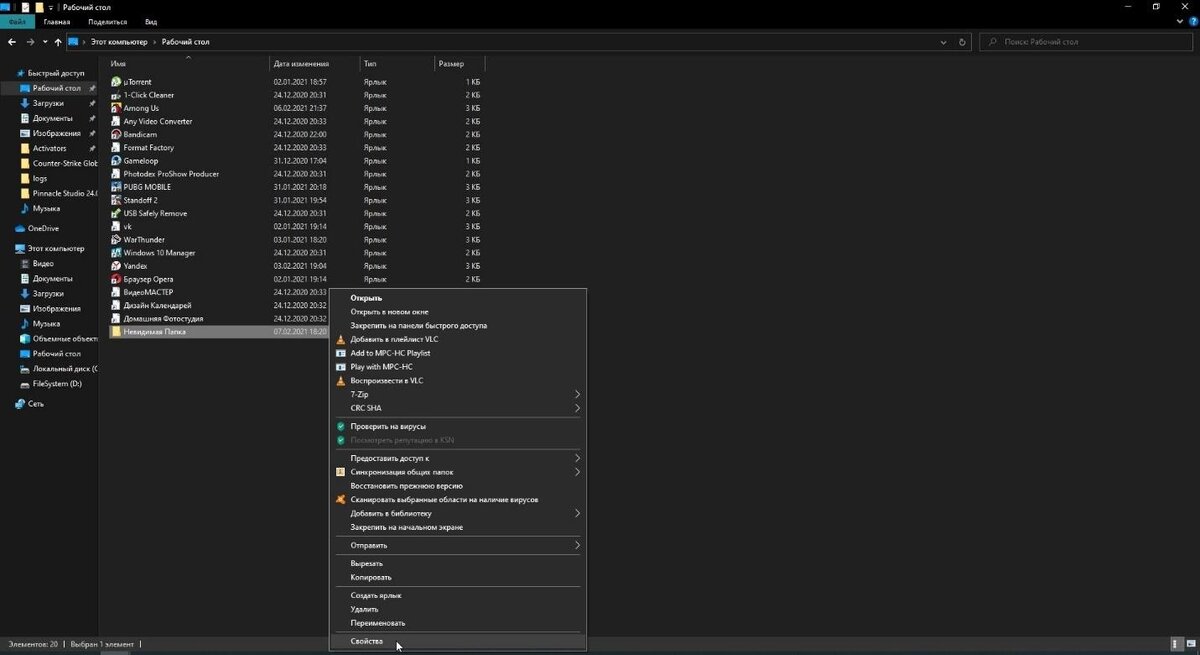Choose Открыть в новом окне
Screen dimensions: 1200x655
click(x=457, y=312)
